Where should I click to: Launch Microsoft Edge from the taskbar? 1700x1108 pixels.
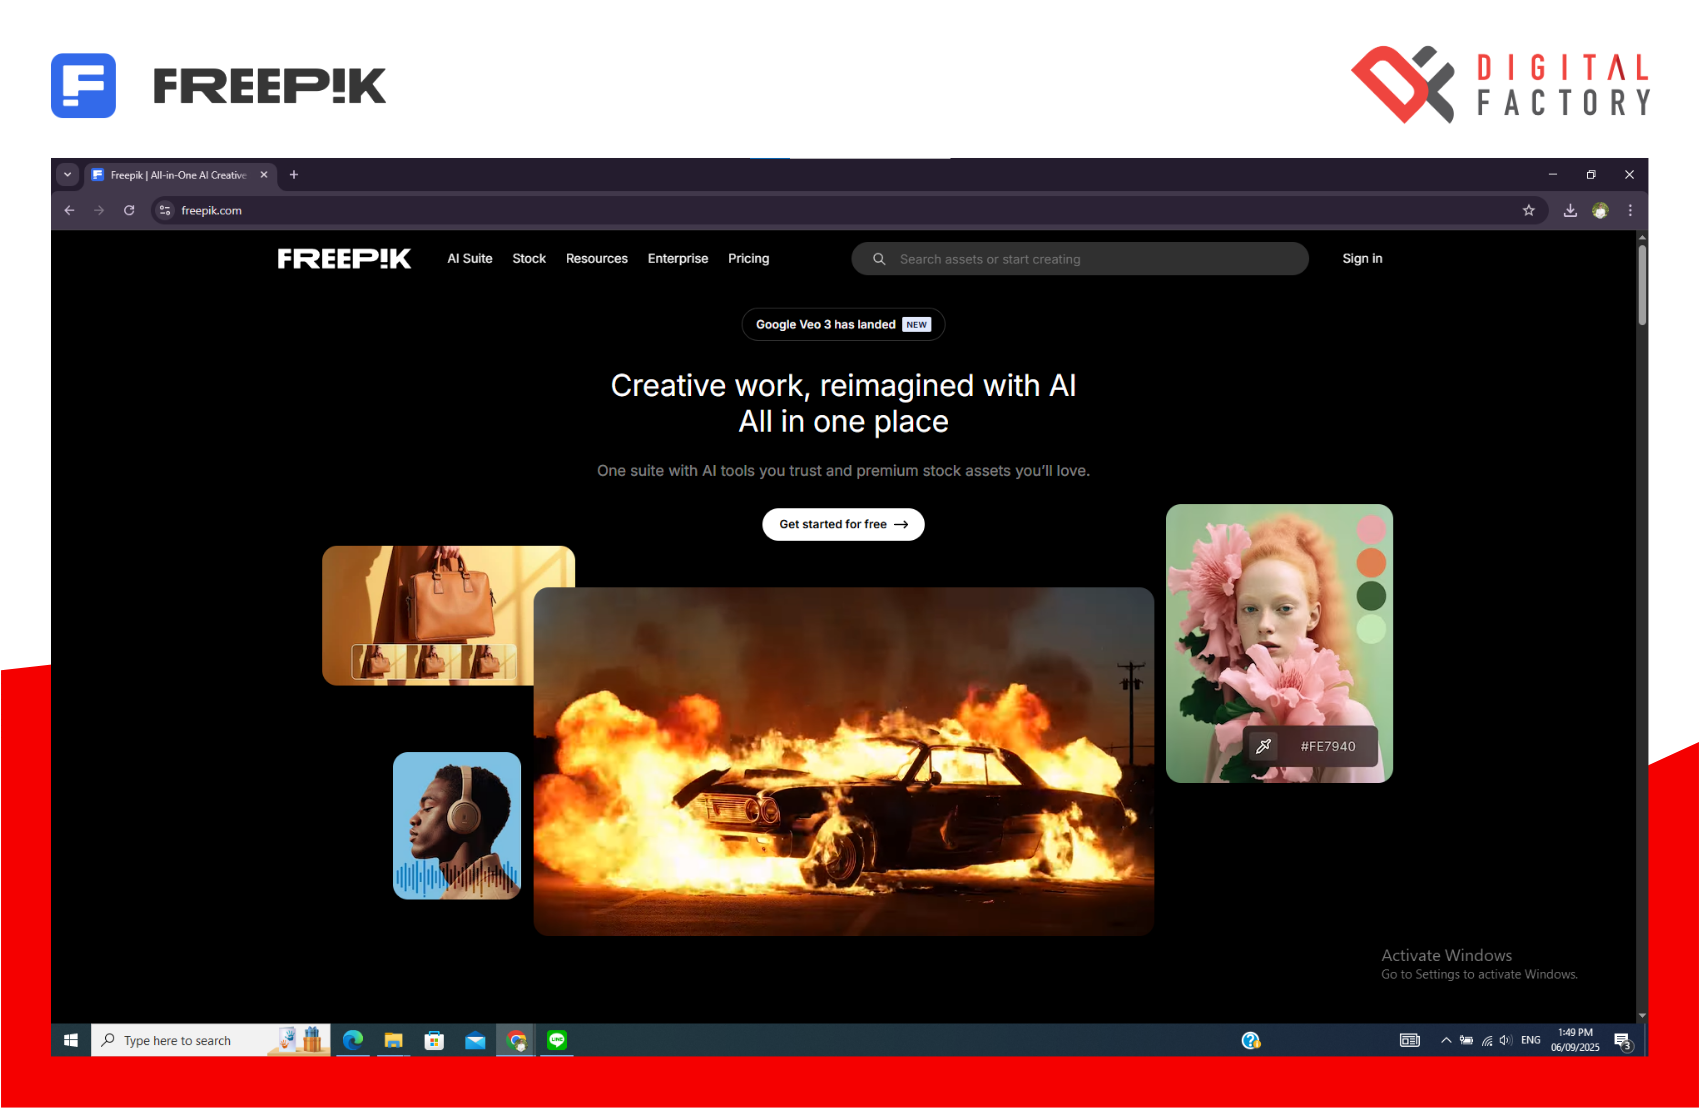point(353,1040)
